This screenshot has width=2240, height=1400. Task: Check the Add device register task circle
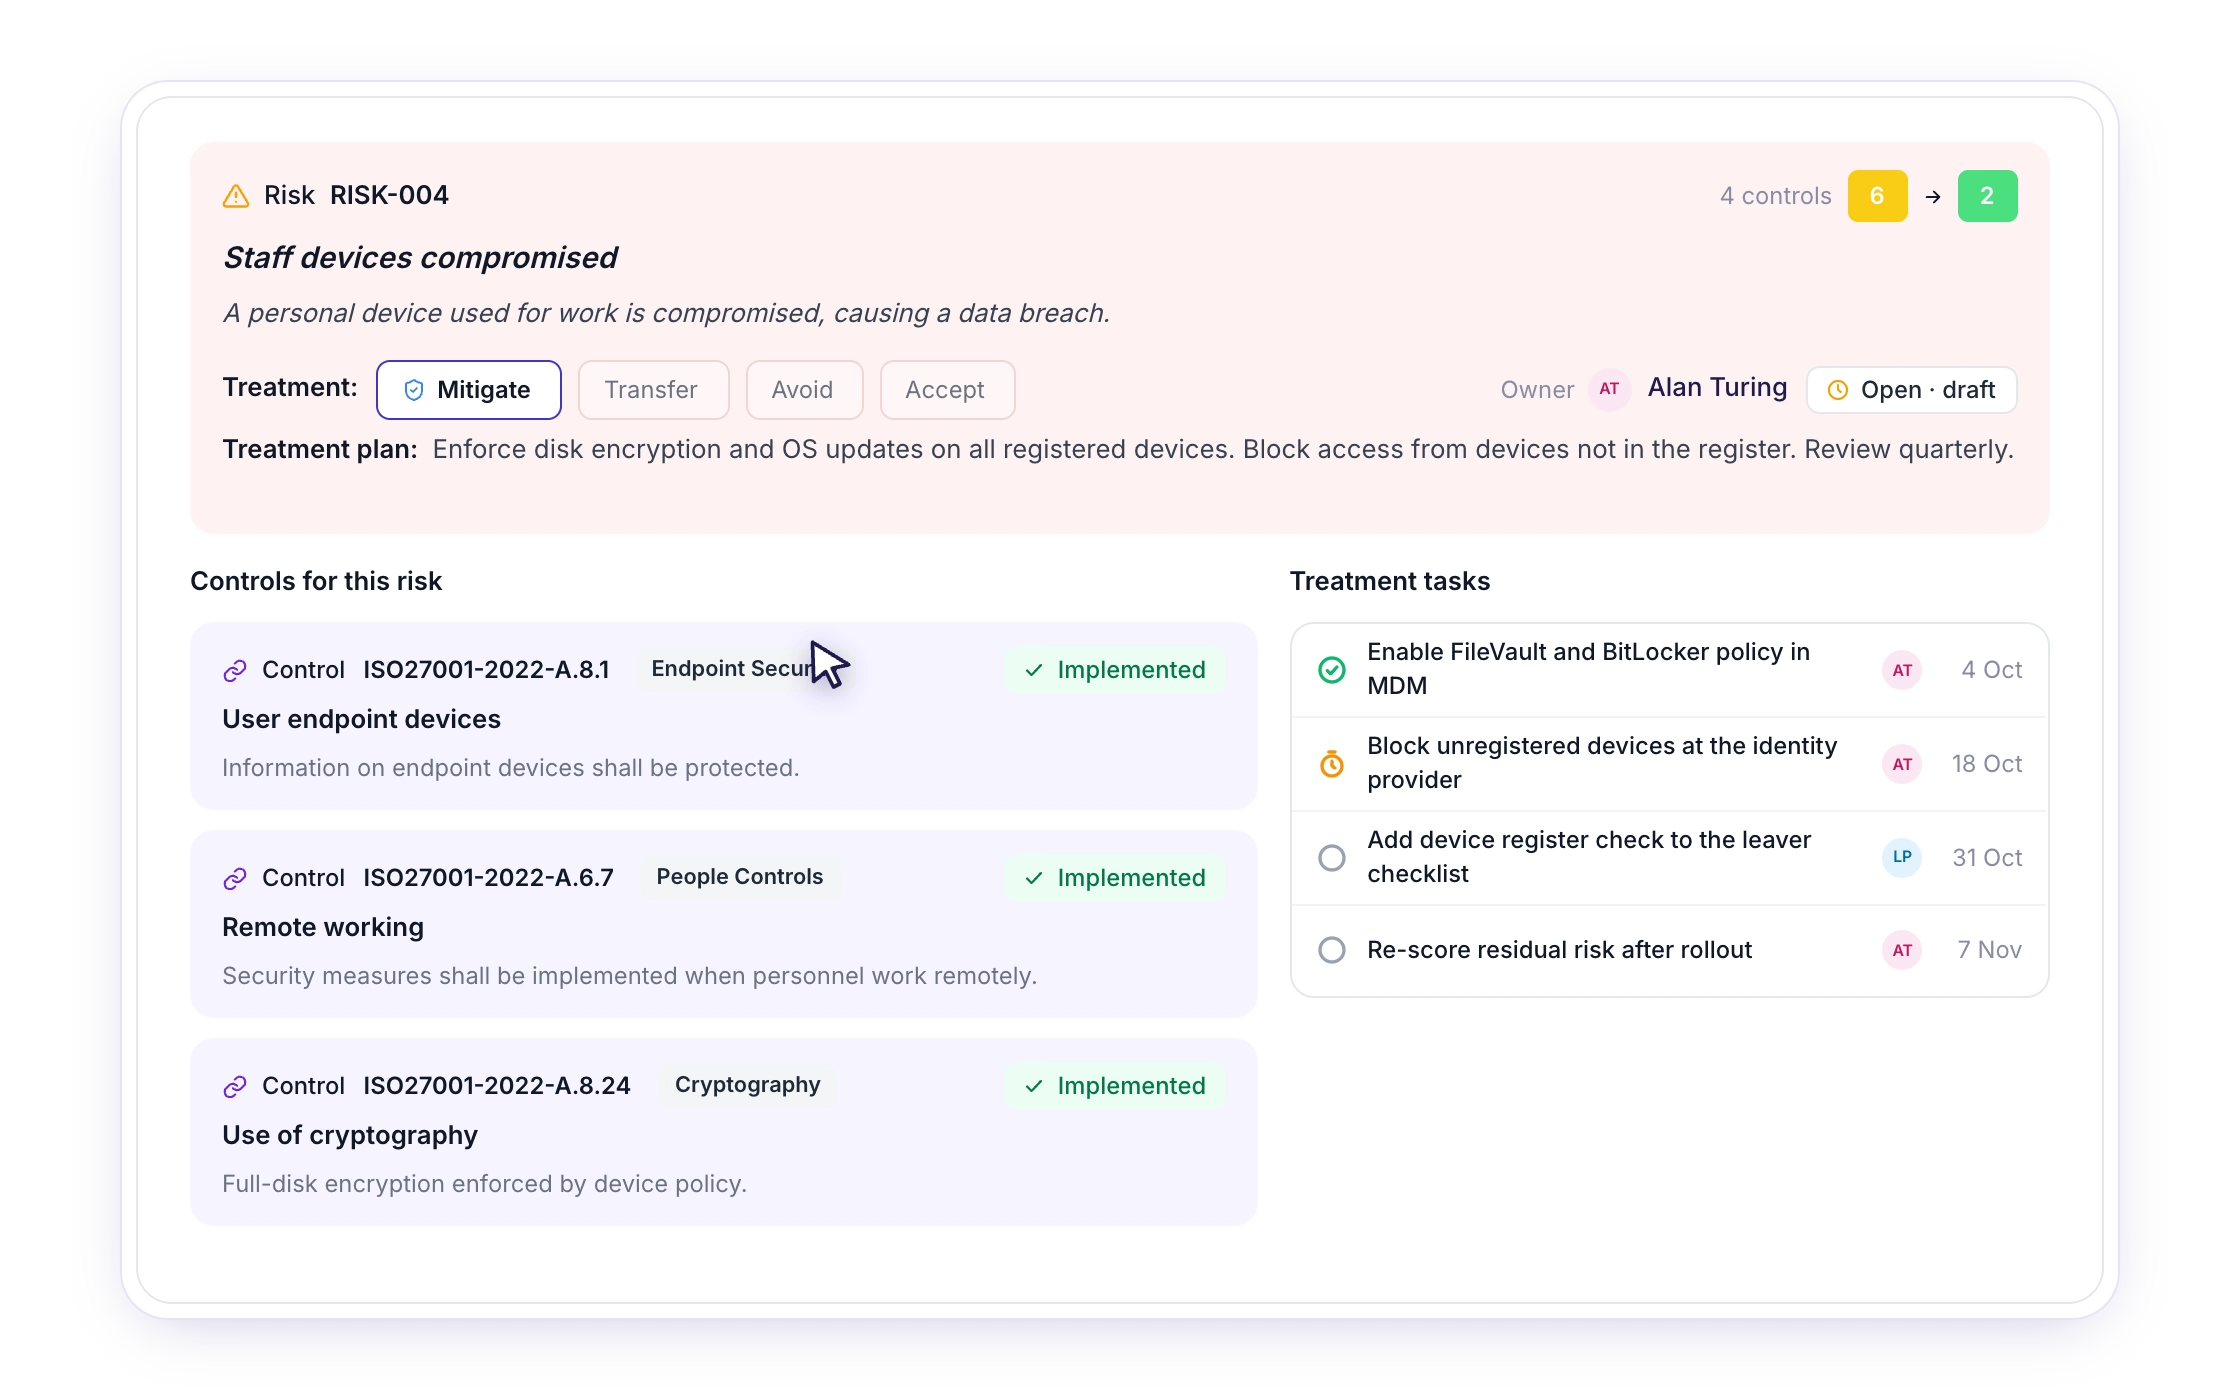click(x=1332, y=858)
